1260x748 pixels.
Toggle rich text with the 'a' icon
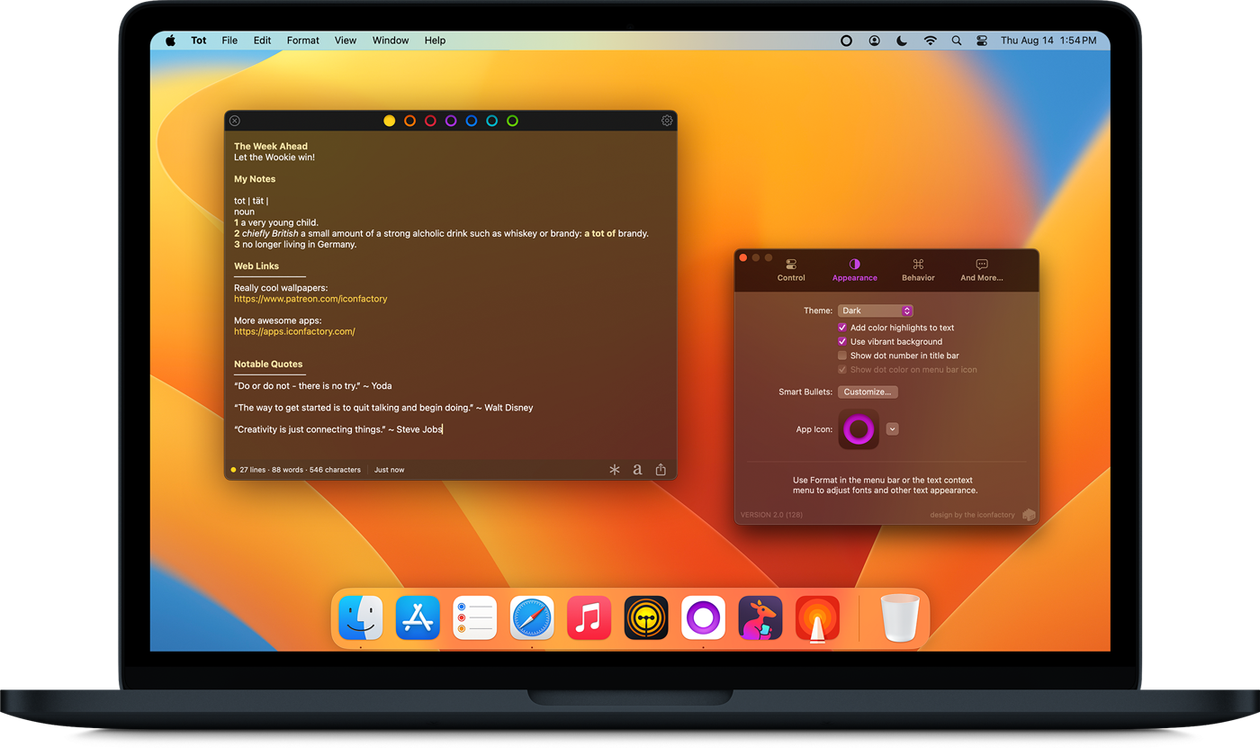[637, 469]
